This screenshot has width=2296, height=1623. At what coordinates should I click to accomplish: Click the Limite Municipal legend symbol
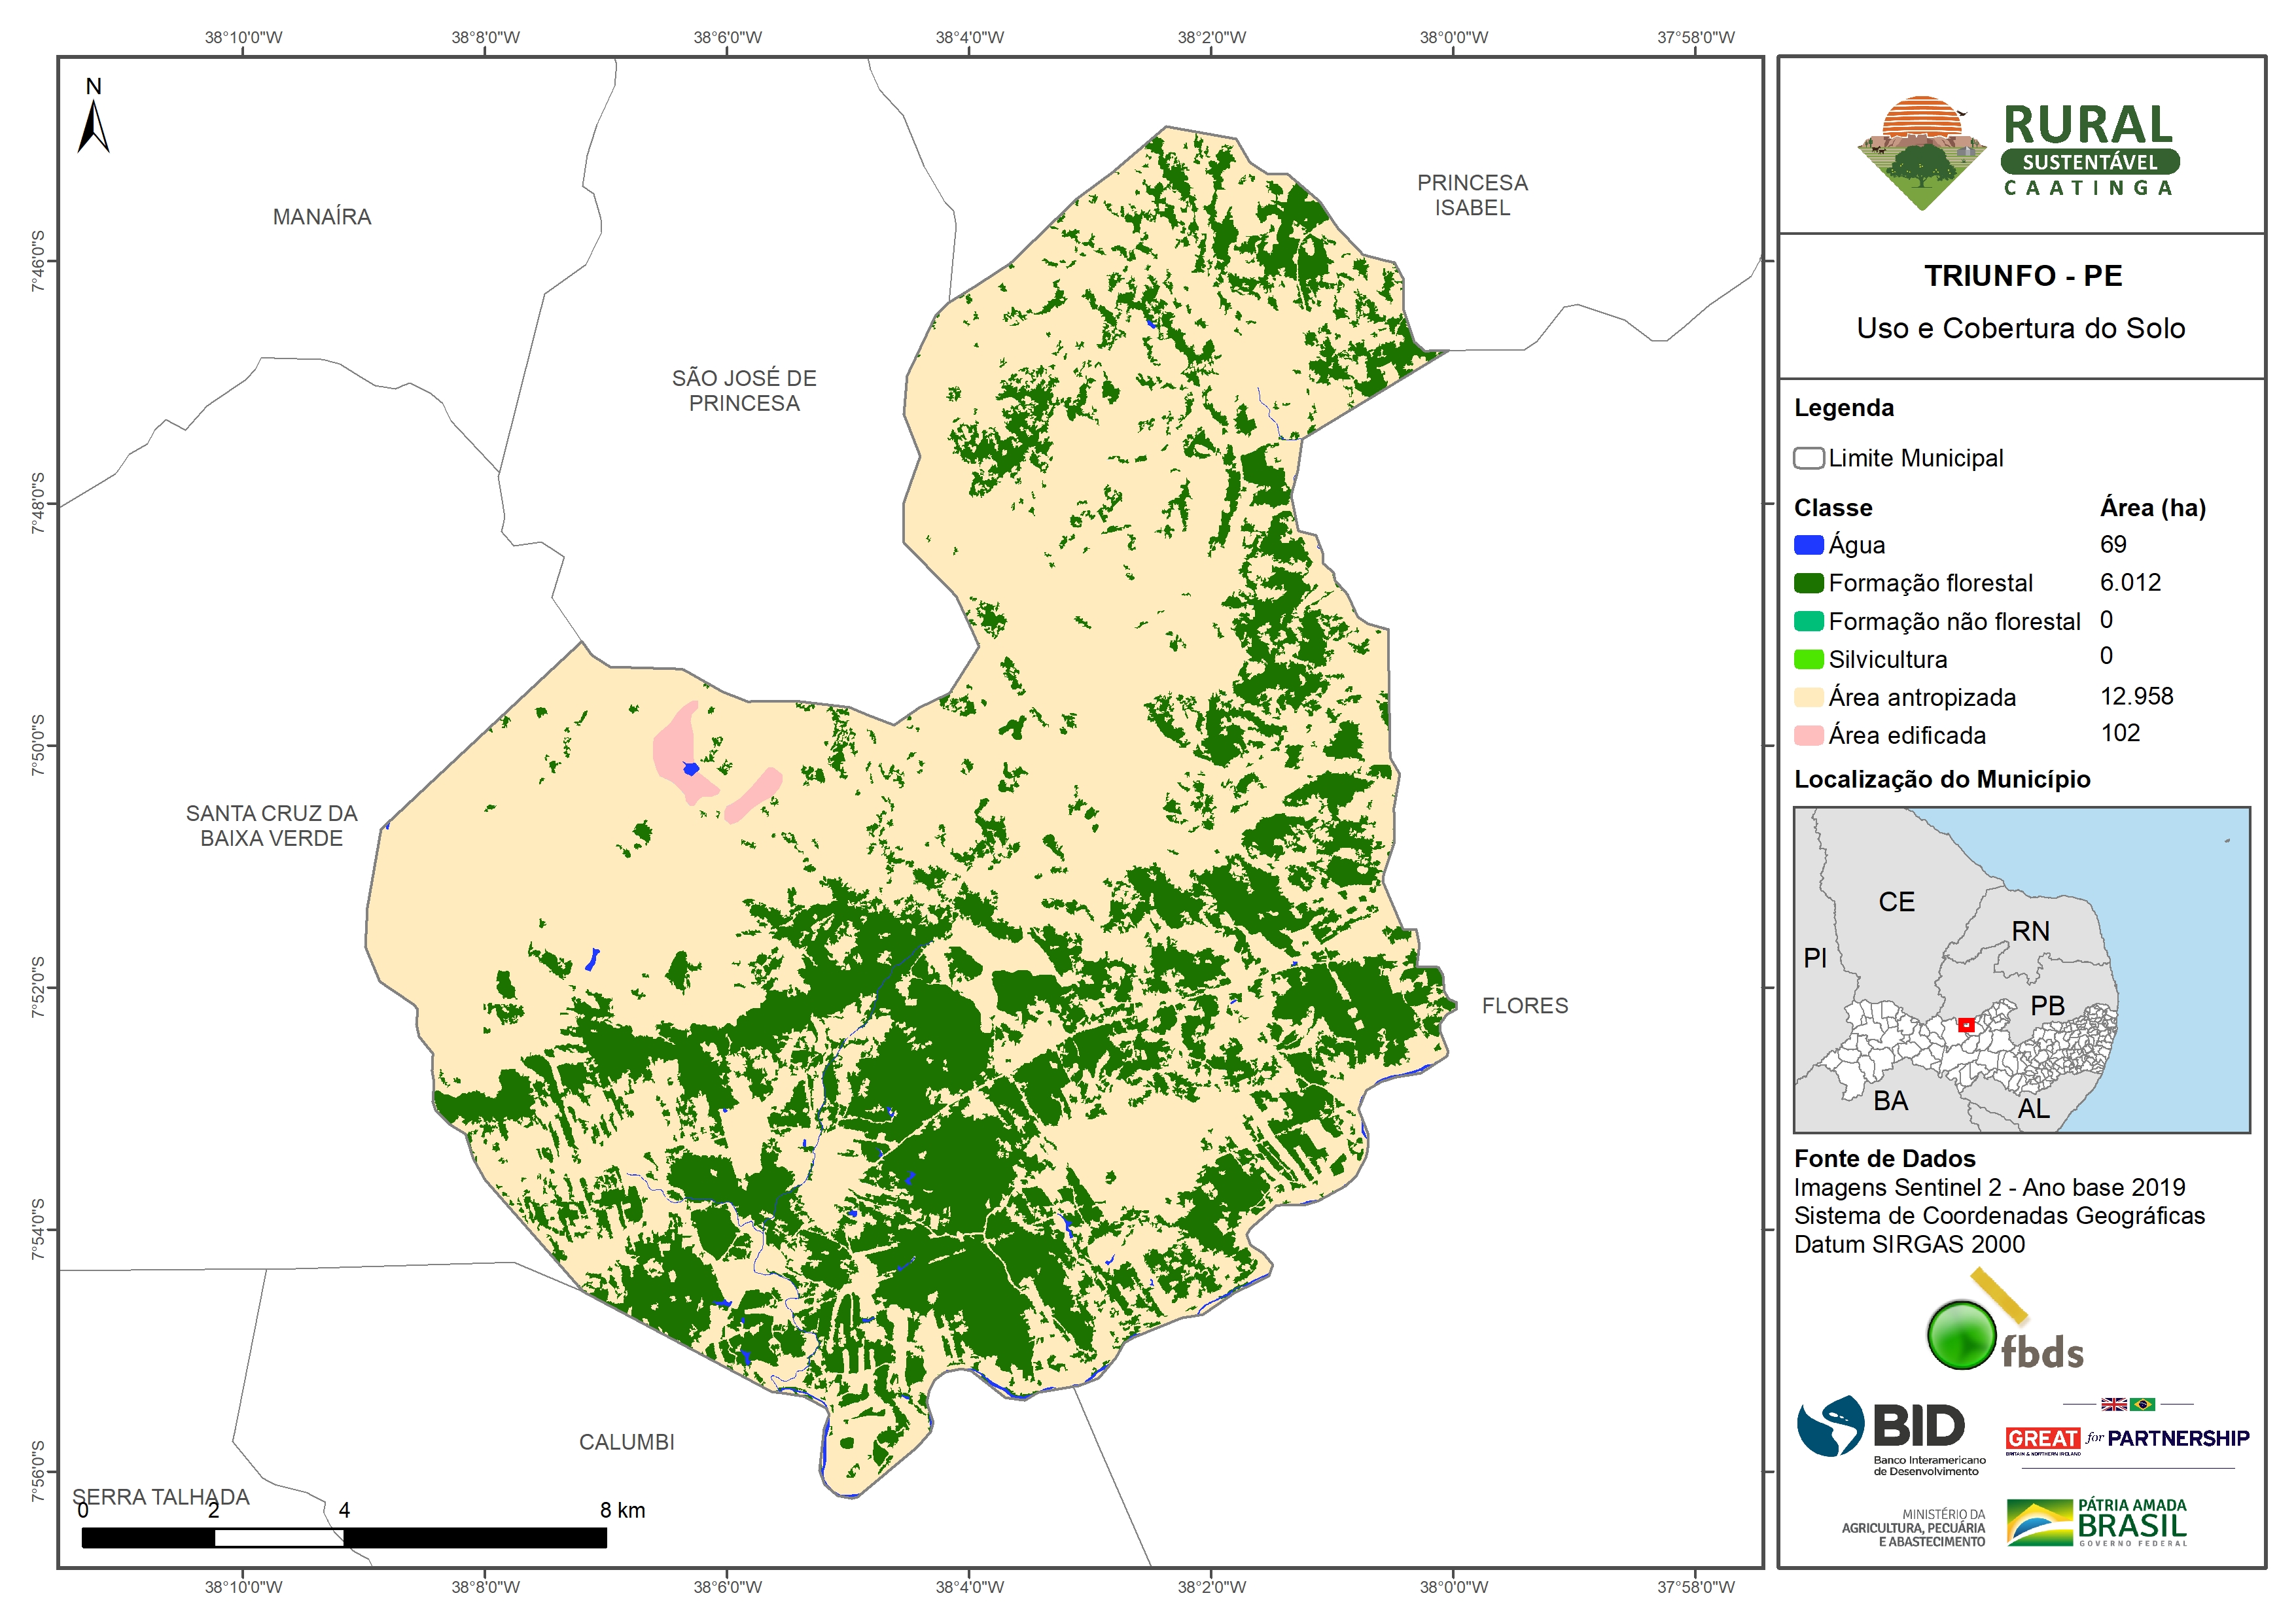point(1808,458)
